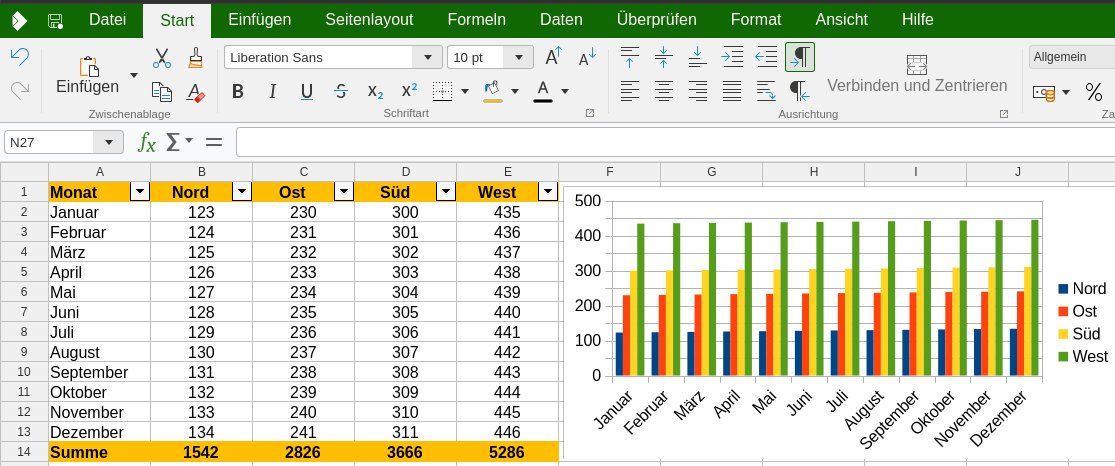Click the Cut scissors icon
Image resolution: width=1115 pixels, height=466 pixels.
tap(161, 59)
